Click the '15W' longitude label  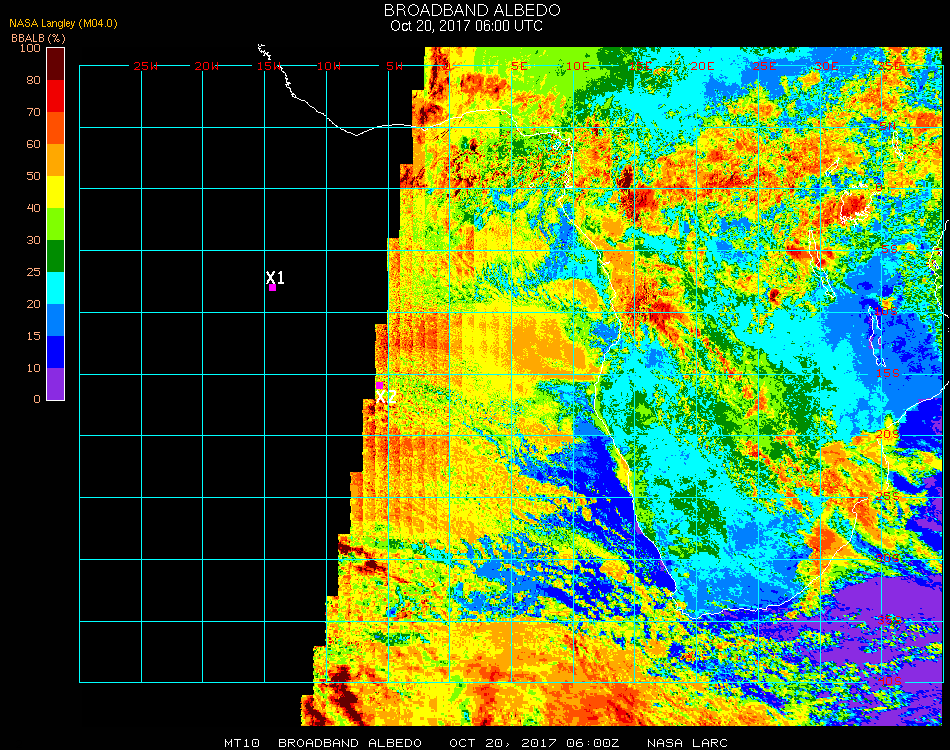(269, 66)
